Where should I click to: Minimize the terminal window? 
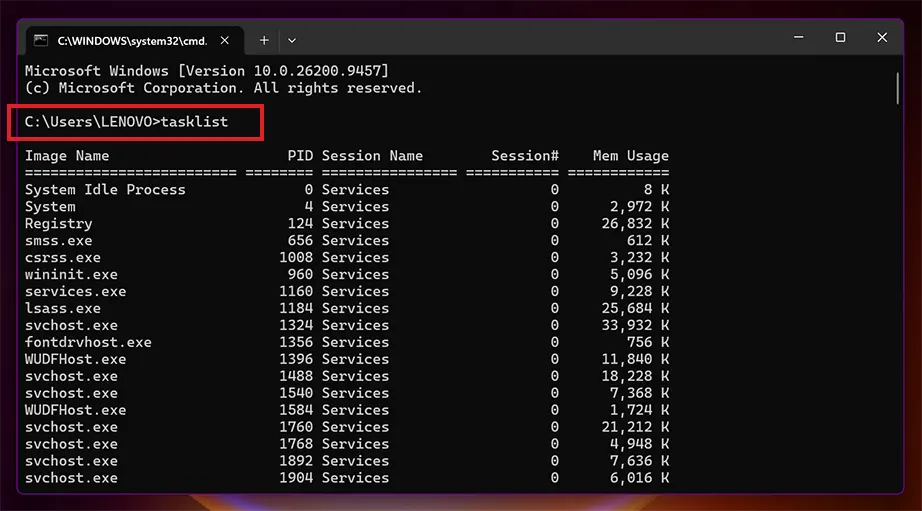pos(799,37)
